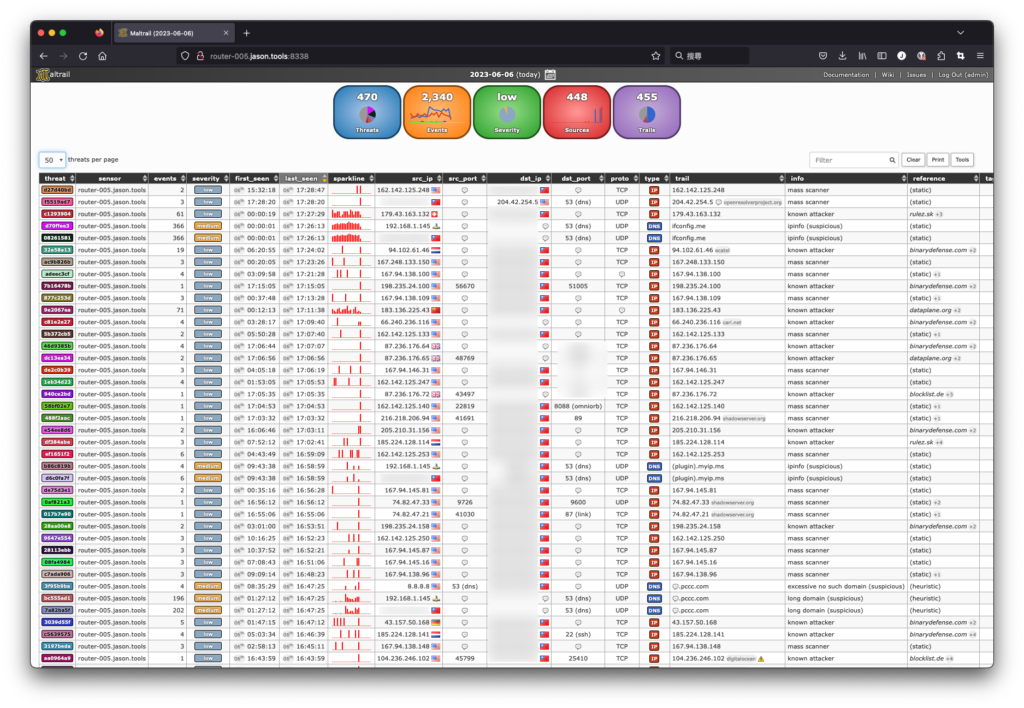Select the blue Threats summary tile

(367, 112)
